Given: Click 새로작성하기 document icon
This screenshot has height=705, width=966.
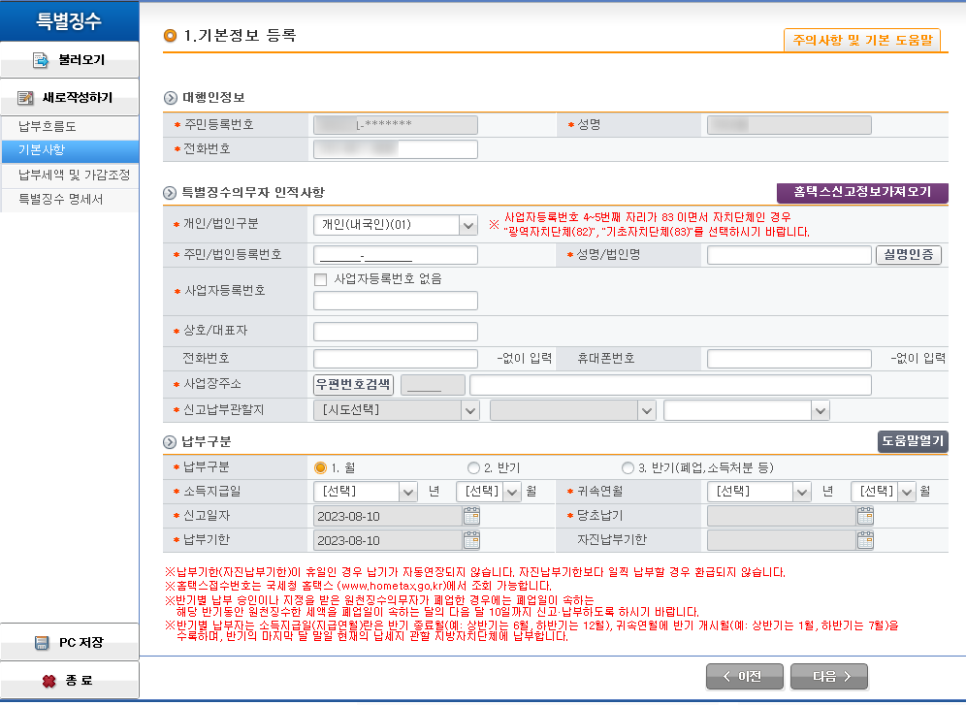Looking at the screenshot, I should [x=26, y=98].
